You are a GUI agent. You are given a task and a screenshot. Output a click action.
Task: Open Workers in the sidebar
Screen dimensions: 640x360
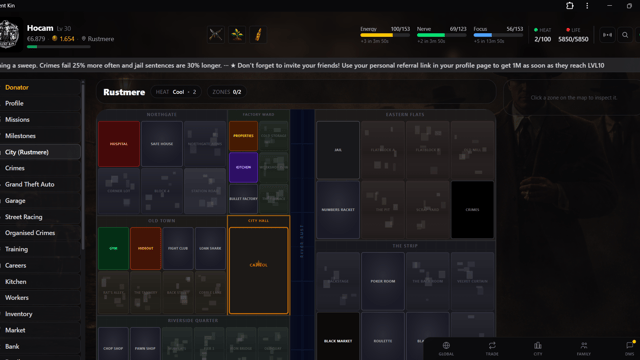click(x=40, y=298)
